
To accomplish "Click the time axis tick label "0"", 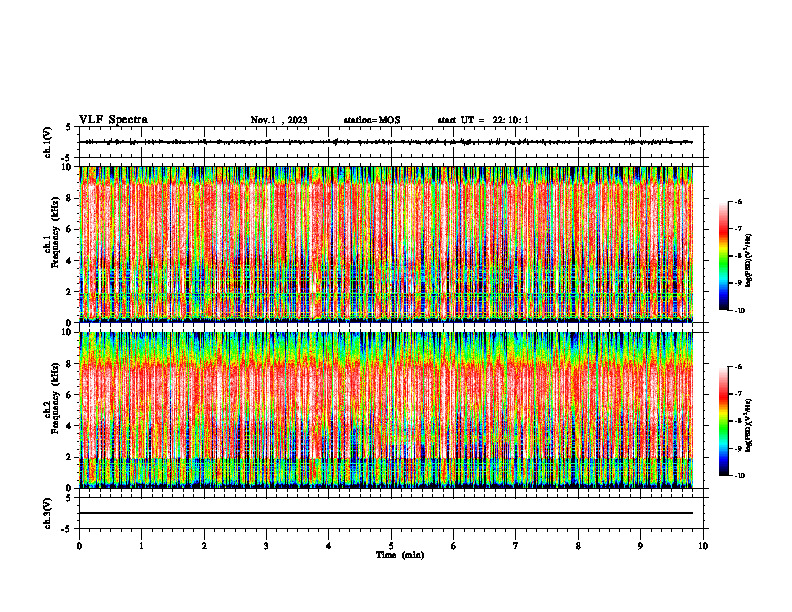I will 79,546.
